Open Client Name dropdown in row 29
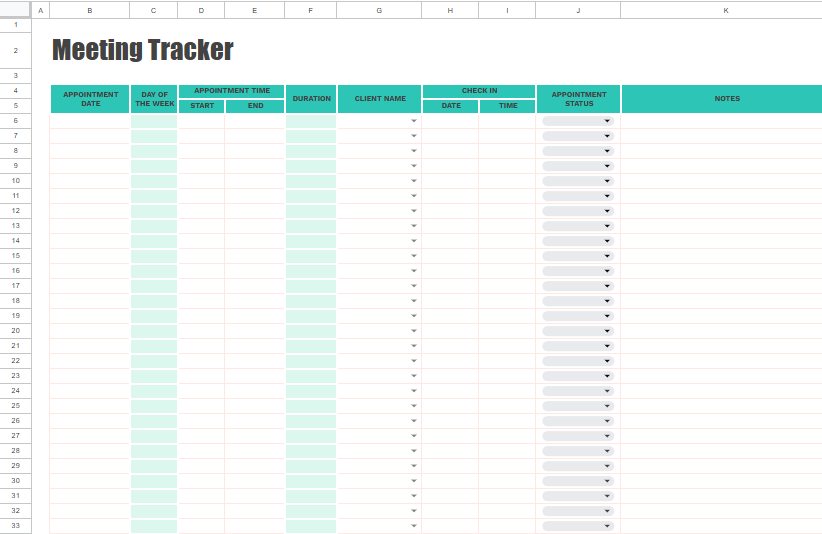 [414, 466]
